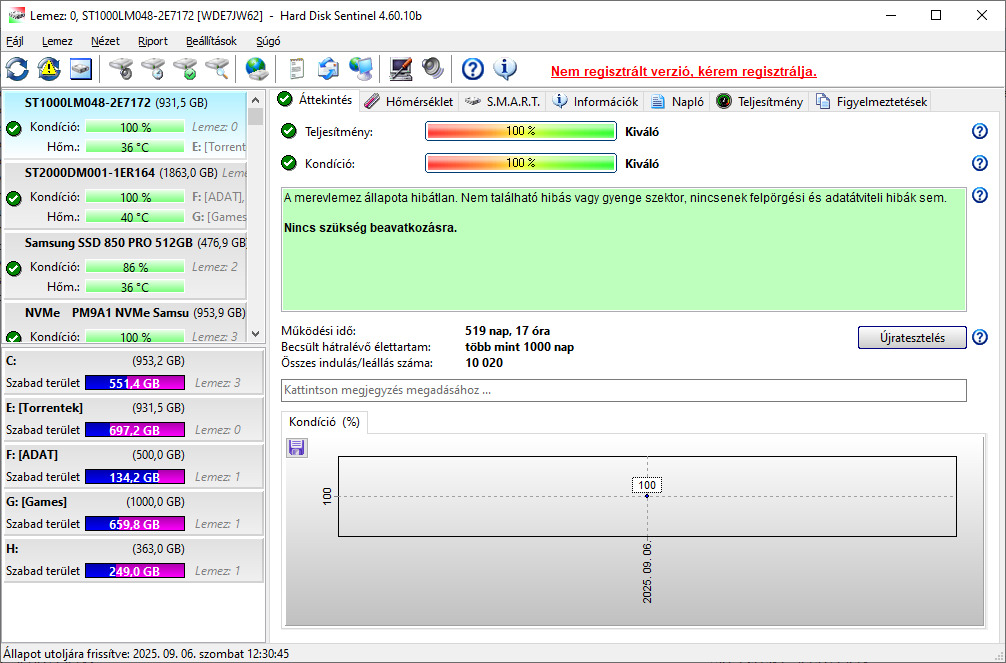Click the help icon next to Újratesztelés
1006x663 pixels.
pos(980,338)
